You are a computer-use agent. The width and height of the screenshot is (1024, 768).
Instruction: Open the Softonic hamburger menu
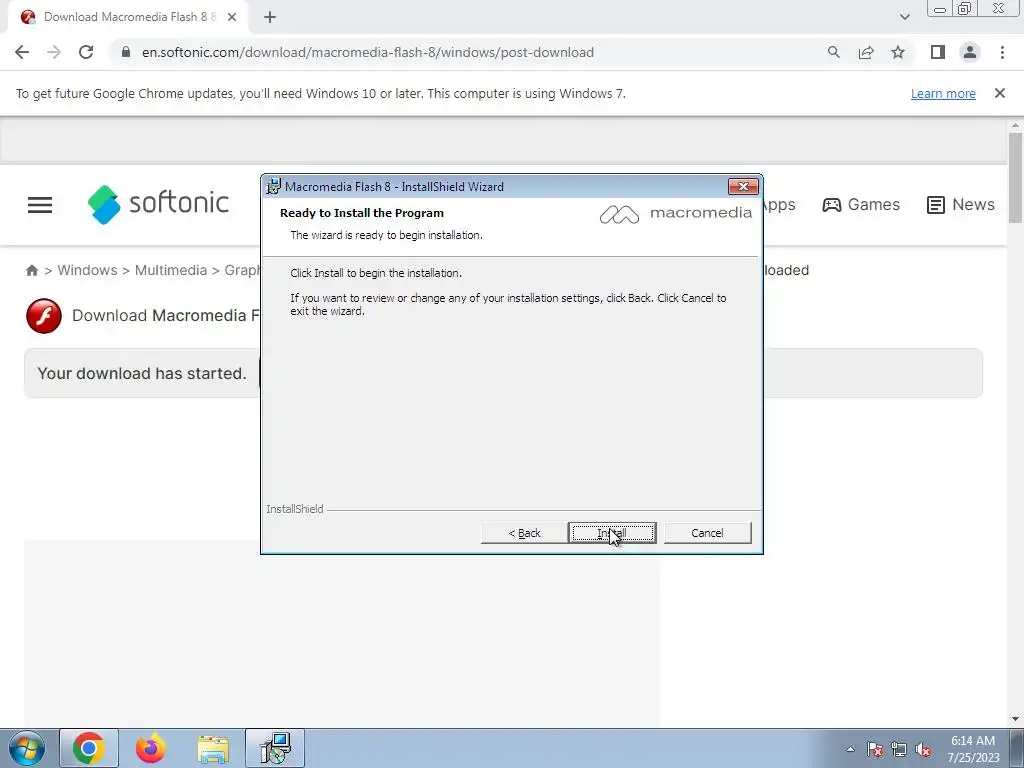click(x=40, y=205)
